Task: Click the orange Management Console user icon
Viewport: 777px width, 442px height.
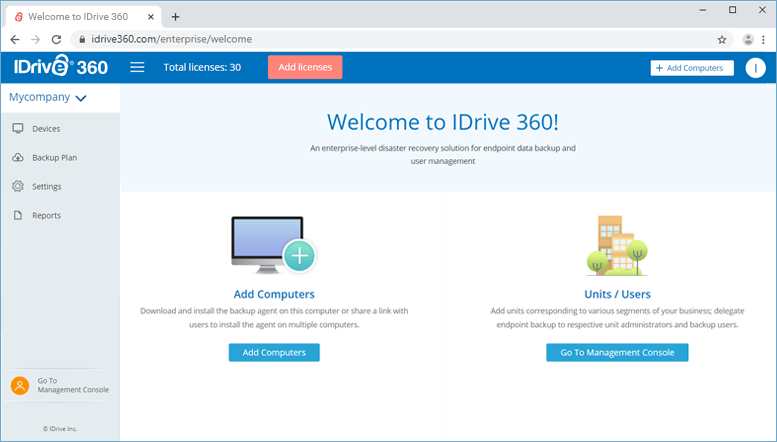Action: click(20, 386)
